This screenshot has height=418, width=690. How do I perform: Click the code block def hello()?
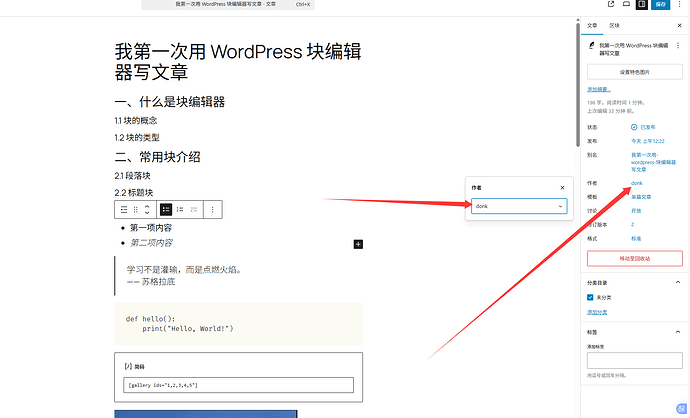pos(239,324)
